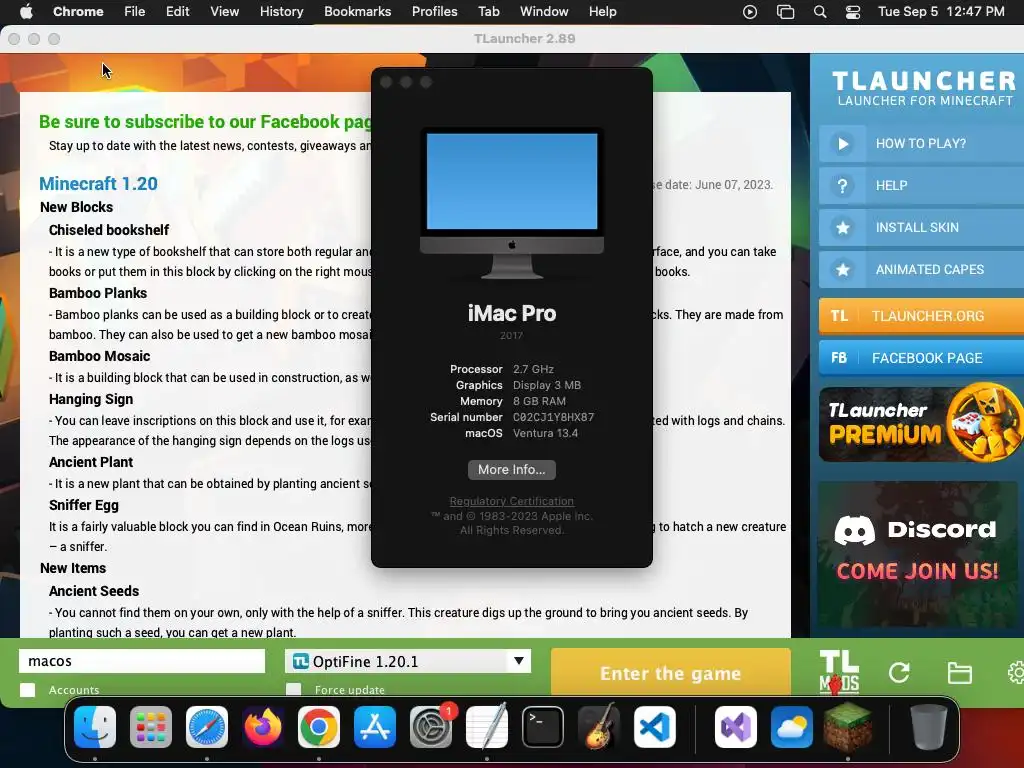The width and height of the screenshot is (1024, 768).
Task: Open the Minecraft grass block Dock icon
Action: tap(848, 727)
